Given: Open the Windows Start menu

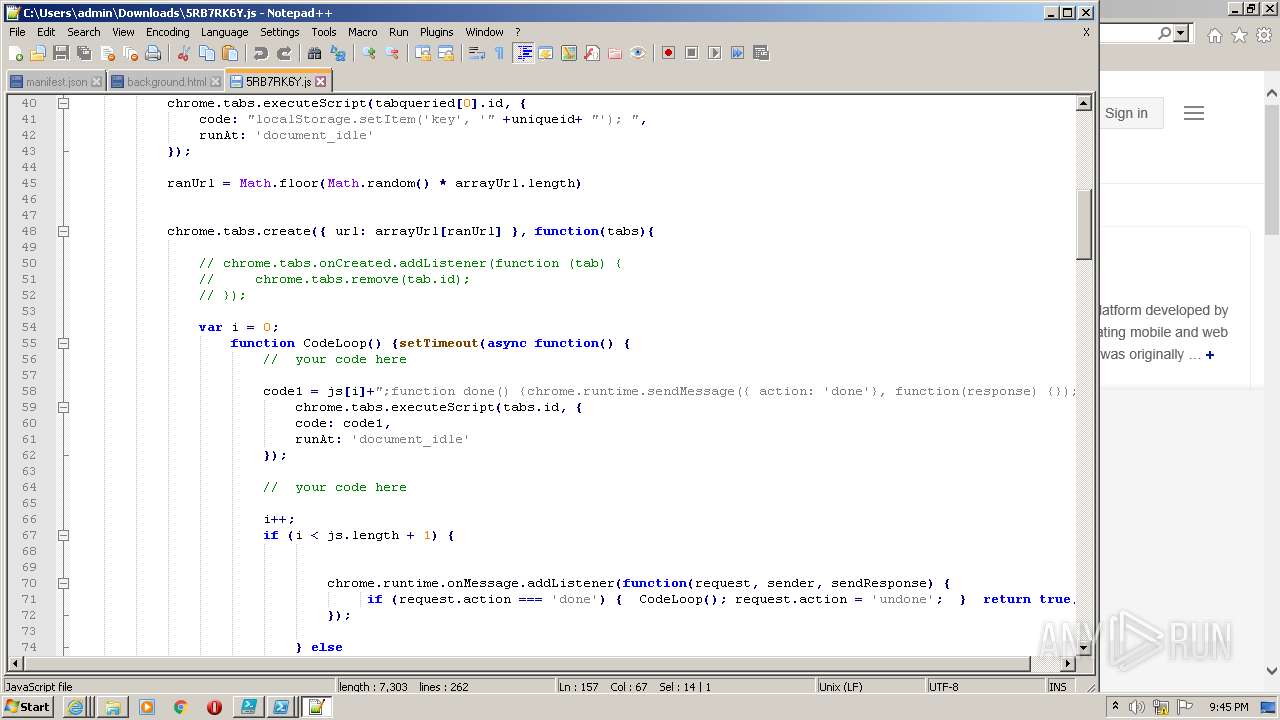Looking at the screenshot, I should pos(28,707).
